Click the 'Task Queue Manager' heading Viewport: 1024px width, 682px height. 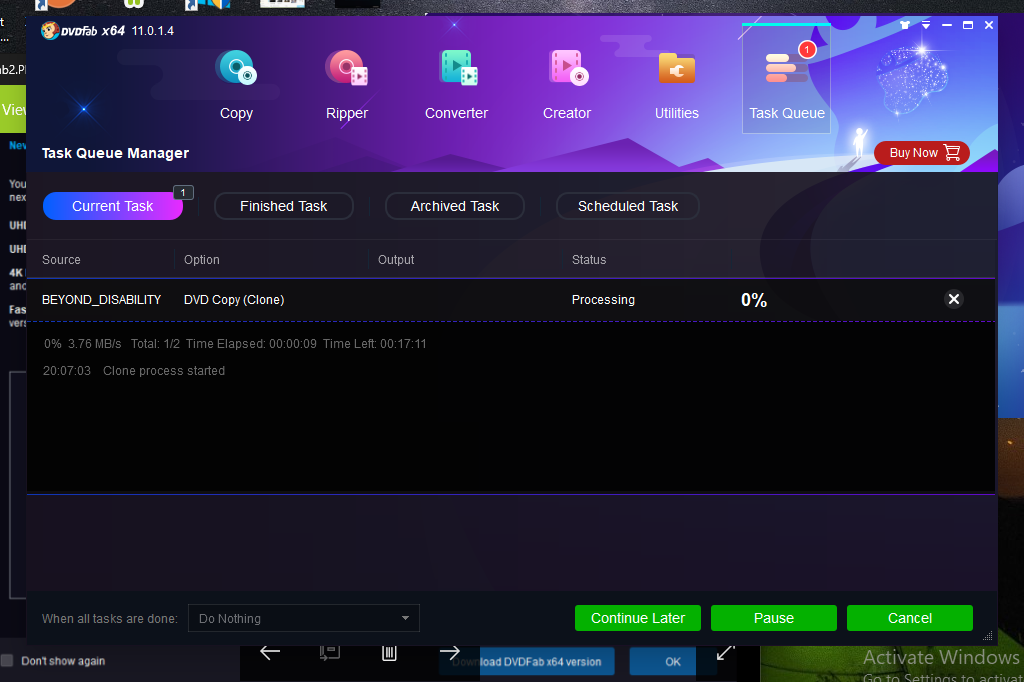pos(115,153)
